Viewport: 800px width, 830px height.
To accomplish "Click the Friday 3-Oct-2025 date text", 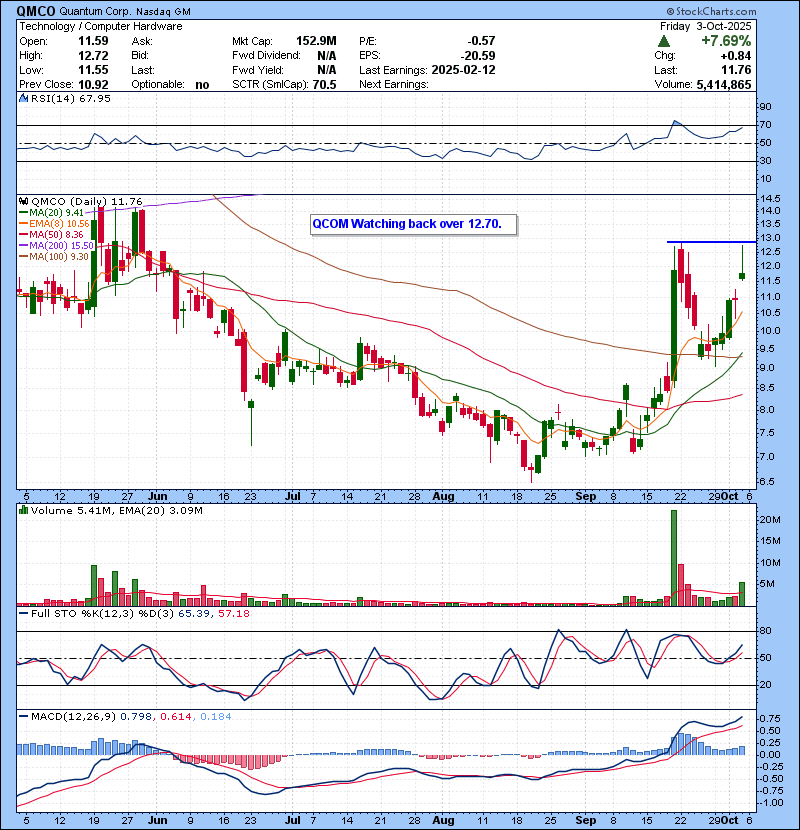I will pos(706,26).
